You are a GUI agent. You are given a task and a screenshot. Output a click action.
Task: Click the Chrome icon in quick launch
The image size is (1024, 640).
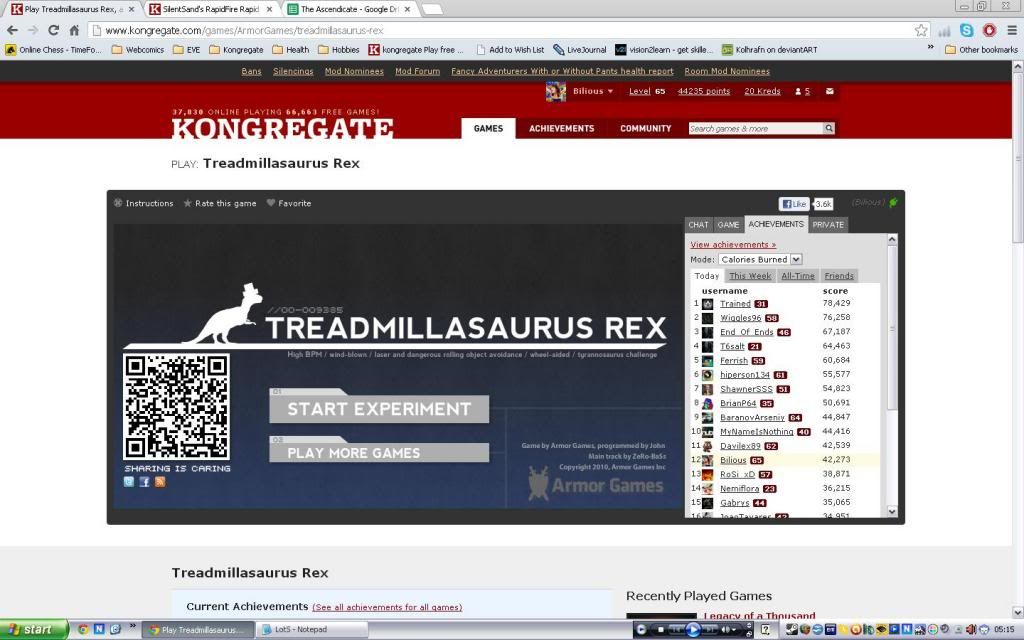[83, 629]
